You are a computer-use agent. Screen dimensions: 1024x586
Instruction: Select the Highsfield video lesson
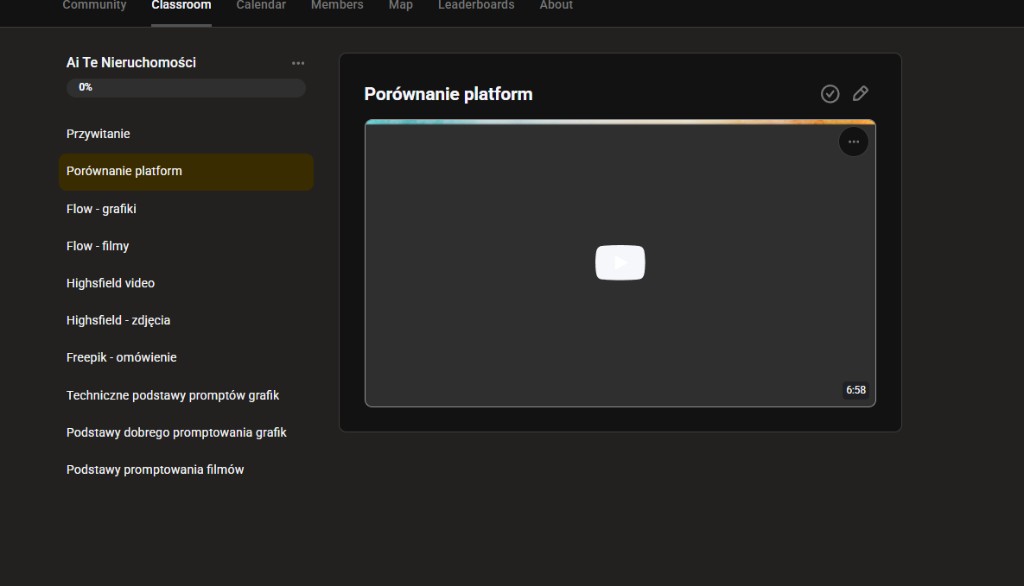click(x=110, y=283)
